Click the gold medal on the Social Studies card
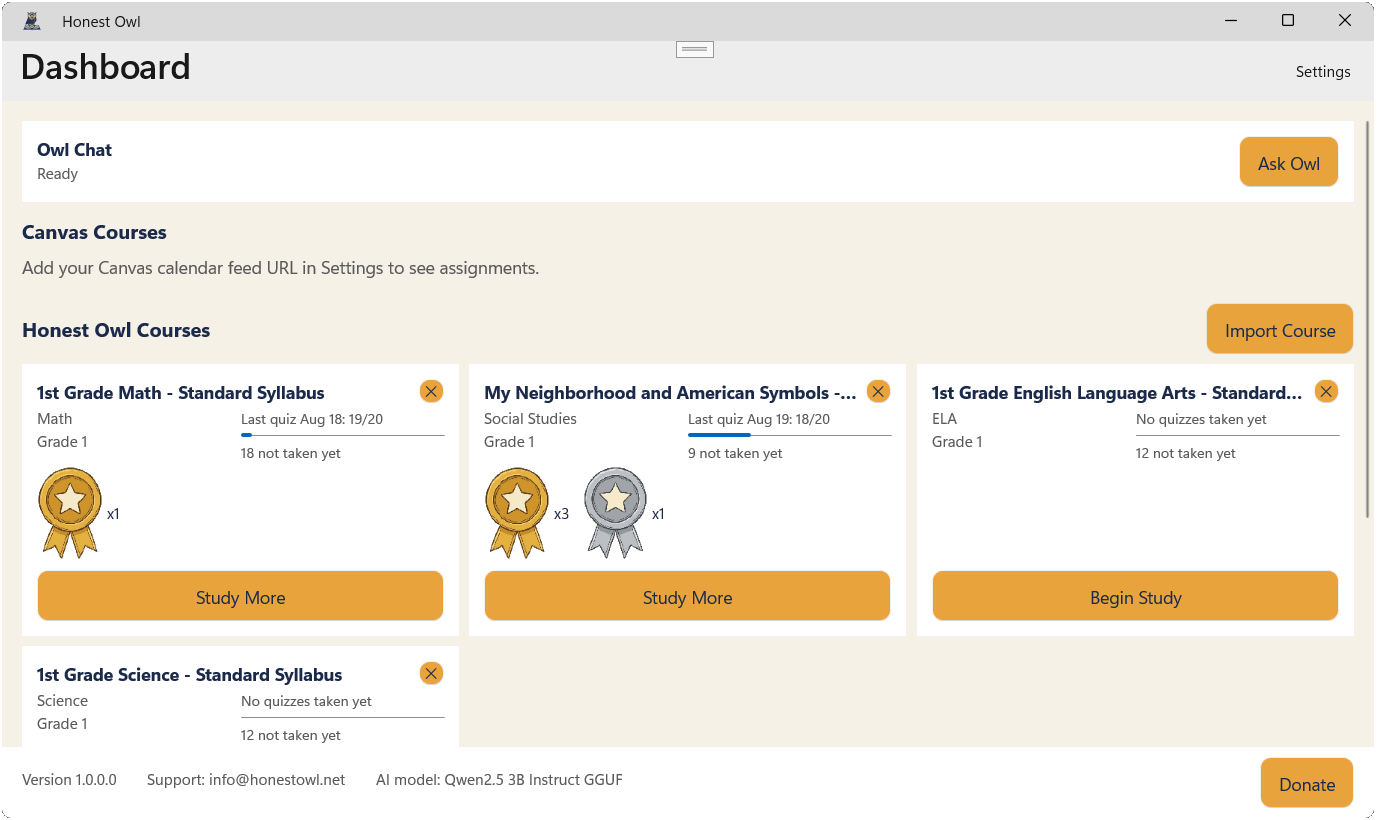1377x820 pixels. point(517,512)
